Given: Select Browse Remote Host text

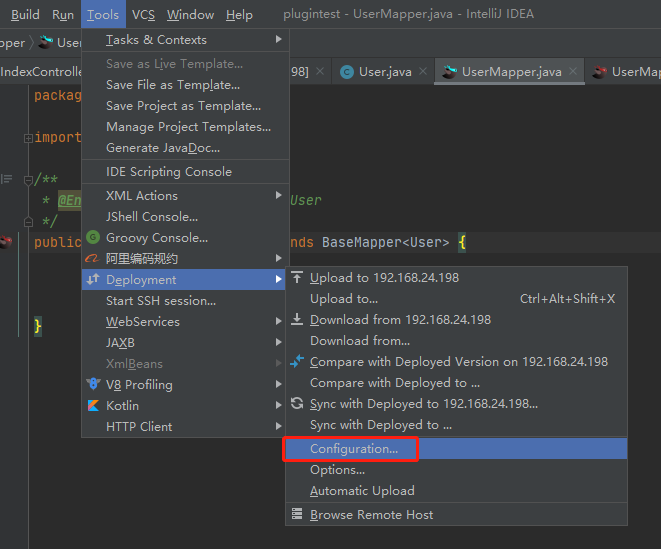Looking at the screenshot, I should click(x=371, y=515).
